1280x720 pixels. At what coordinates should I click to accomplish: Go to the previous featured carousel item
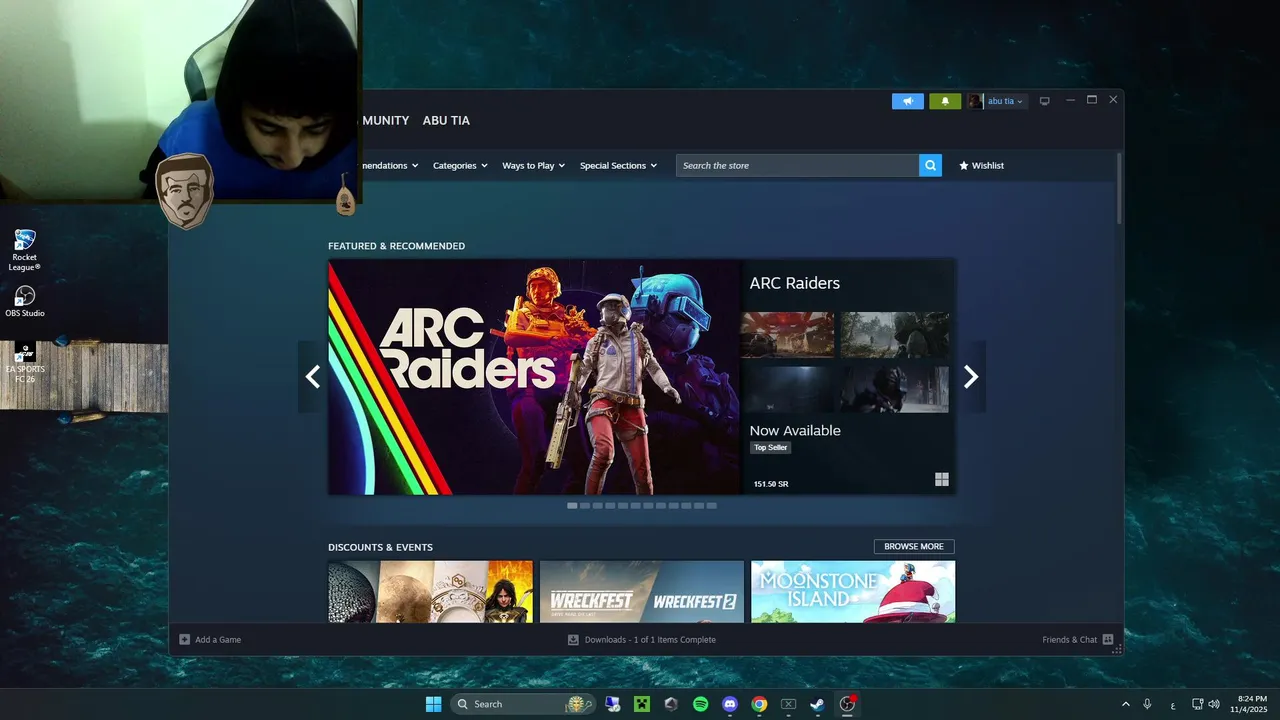[312, 377]
